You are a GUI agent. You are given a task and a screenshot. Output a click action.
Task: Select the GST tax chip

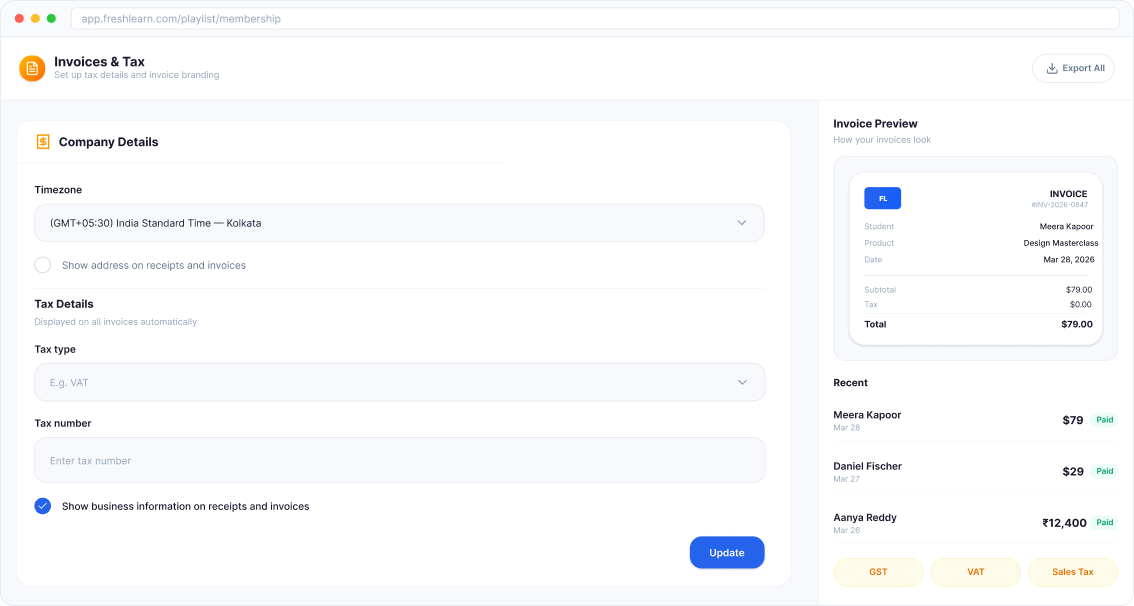tap(878, 572)
